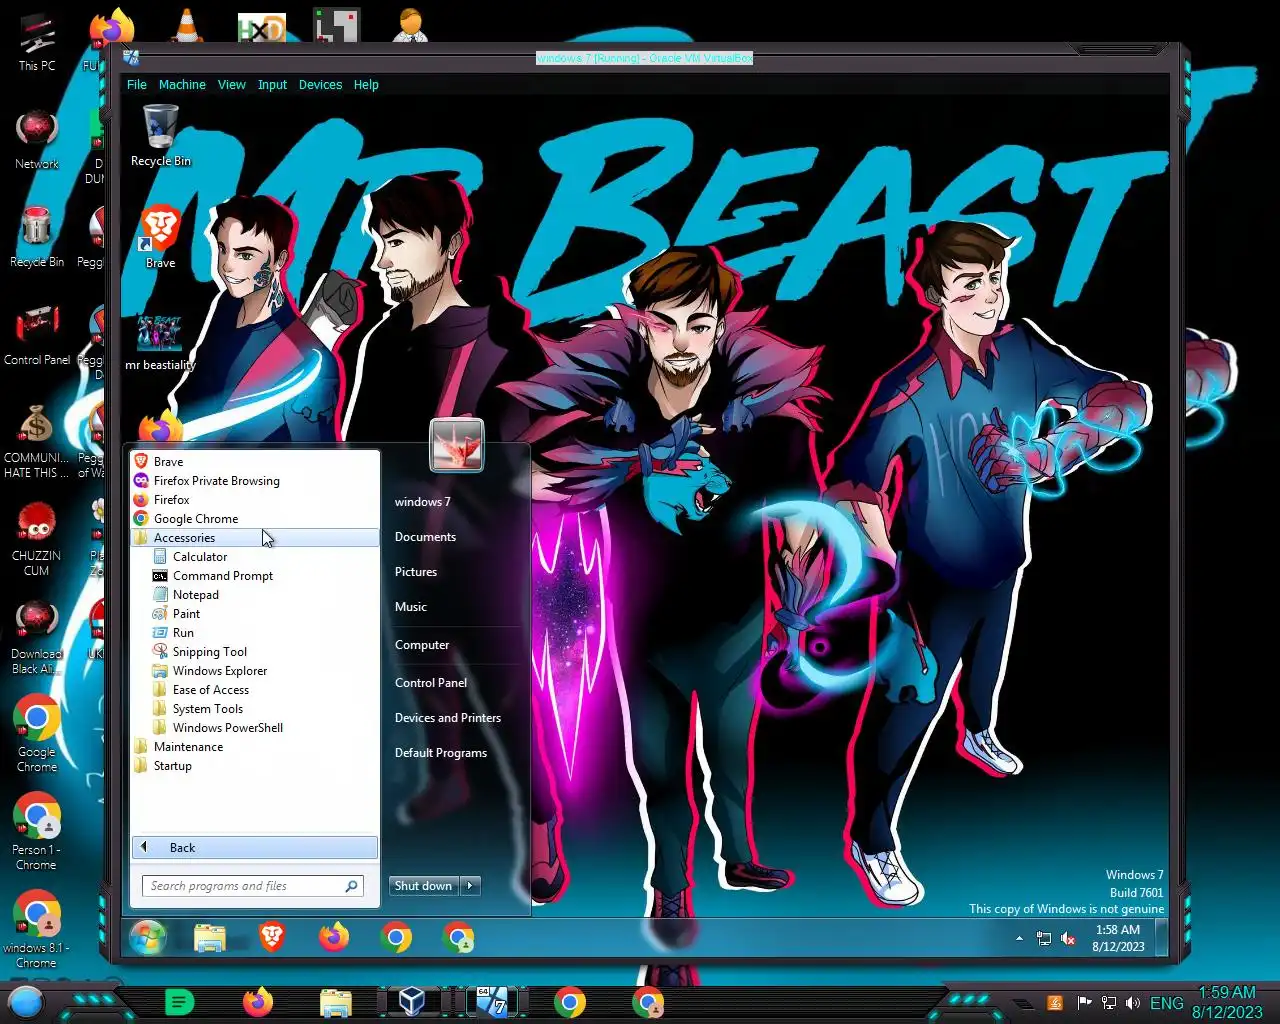Click the host Start orb
The height and width of the screenshot is (1024, 1280).
click(x=26, y=1001)
